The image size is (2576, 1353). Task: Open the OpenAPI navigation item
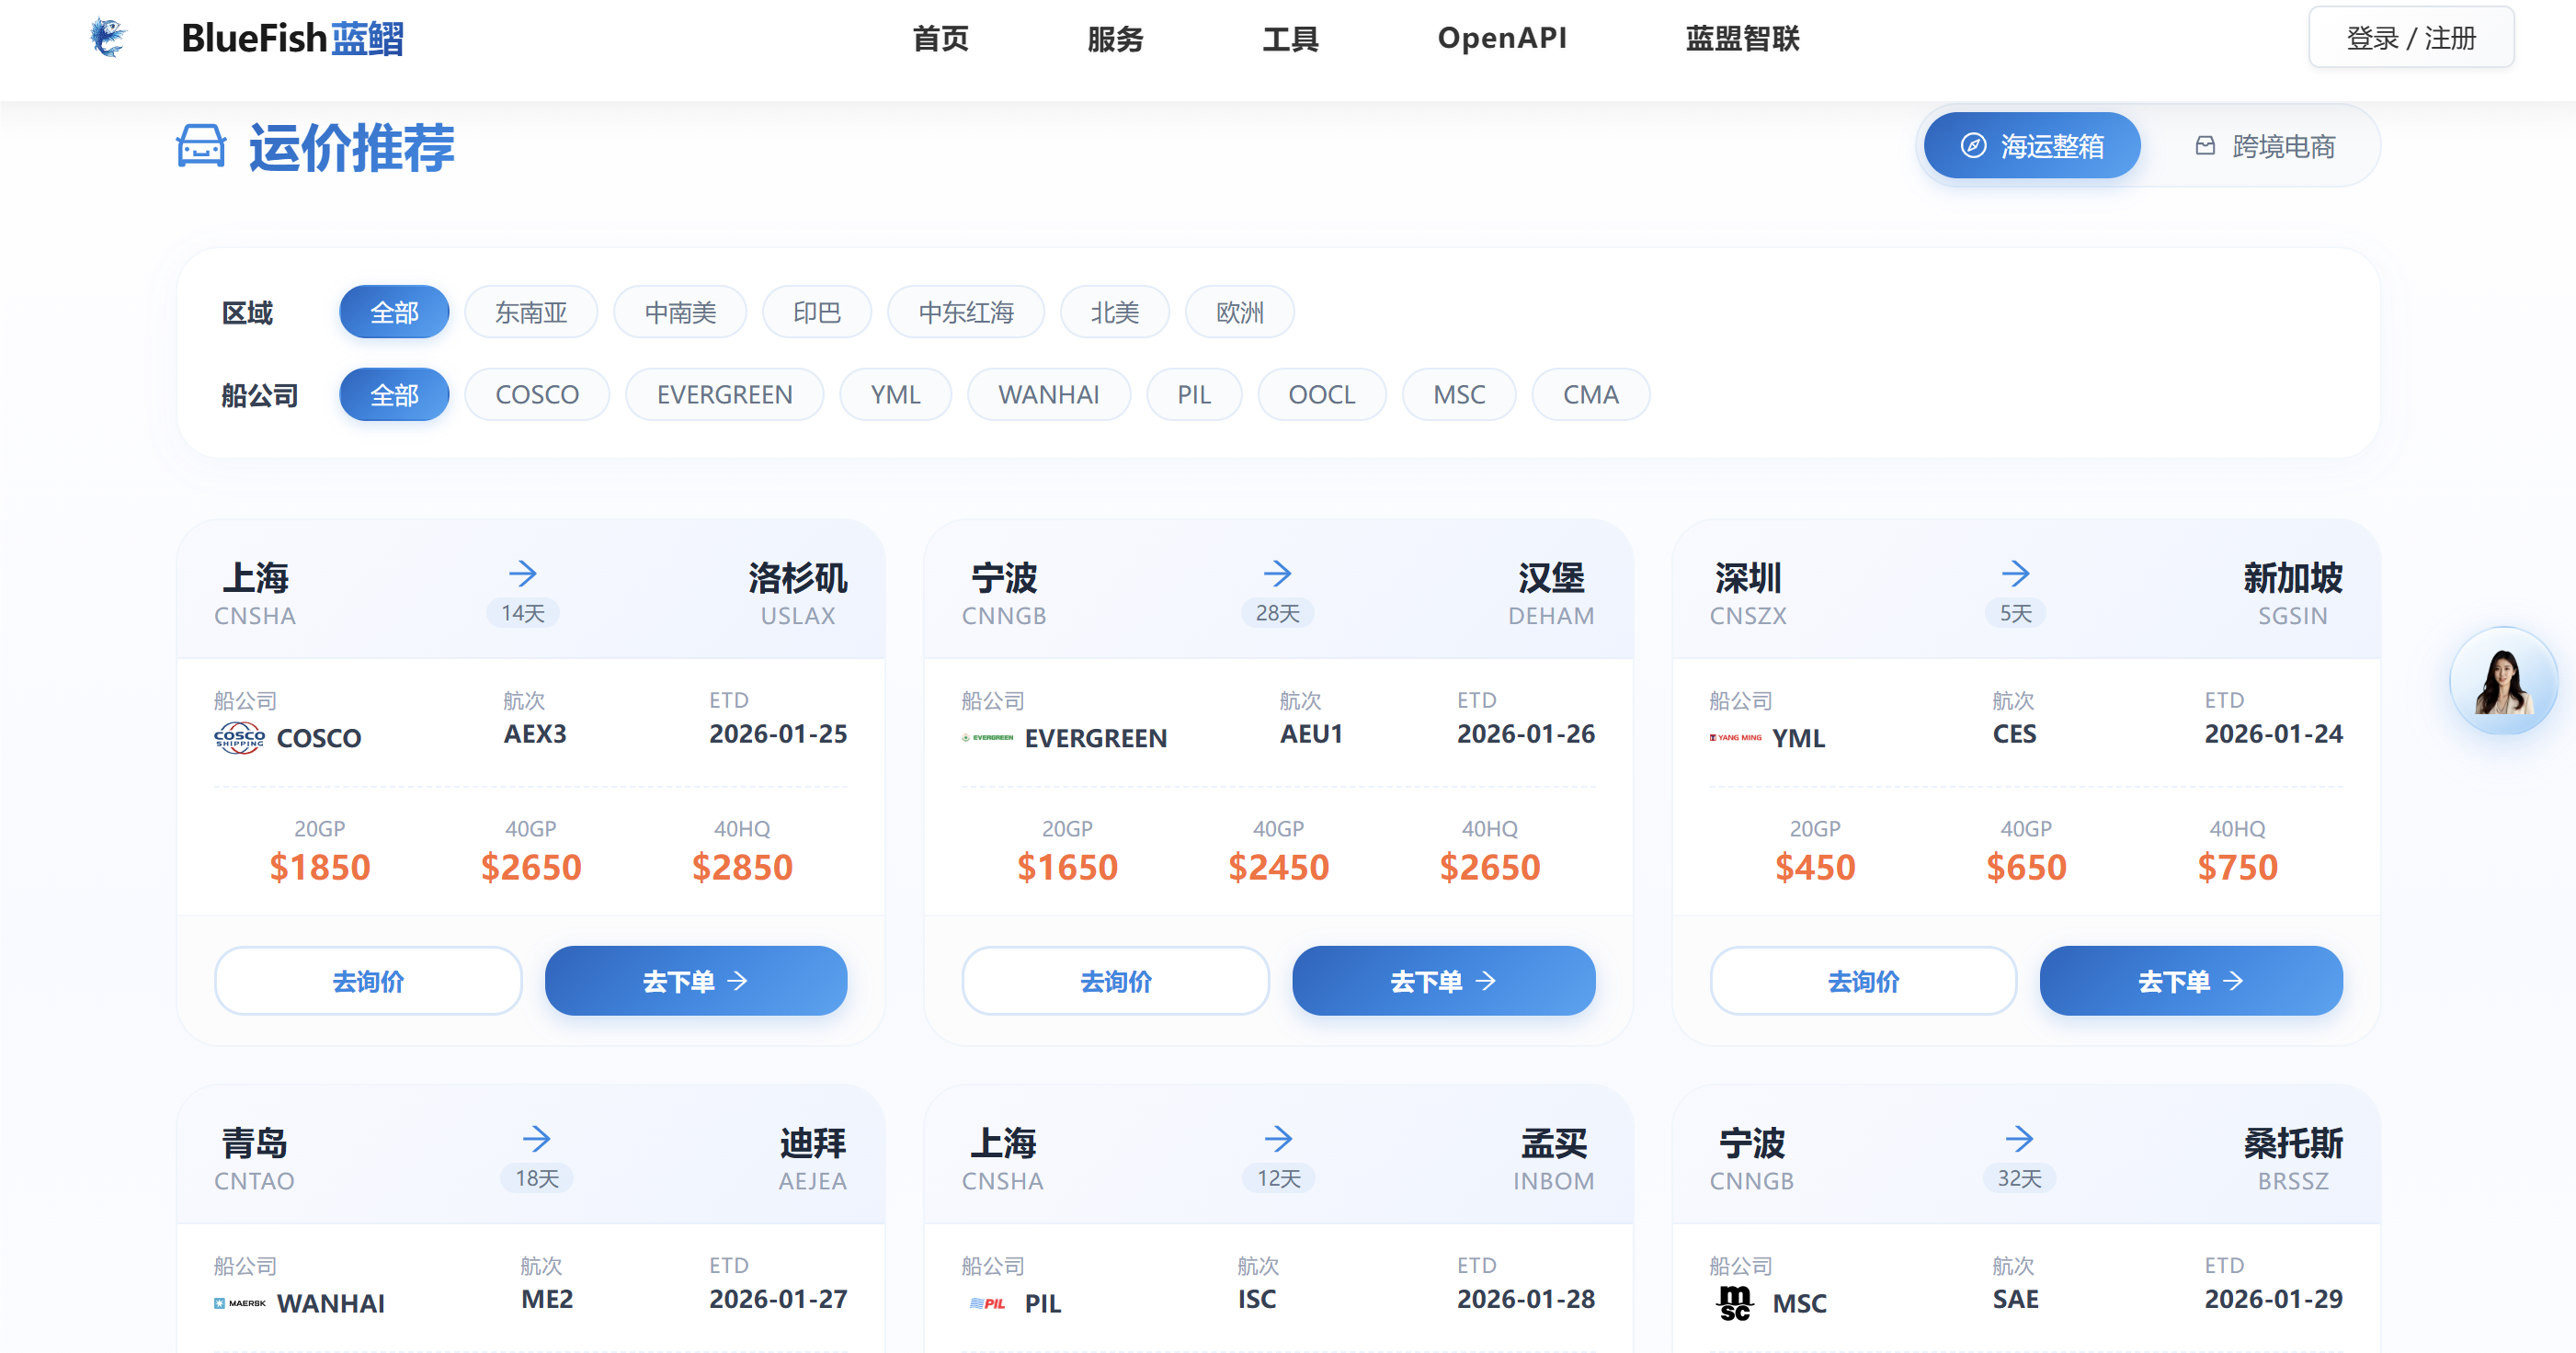click(x=1501, y=39)
